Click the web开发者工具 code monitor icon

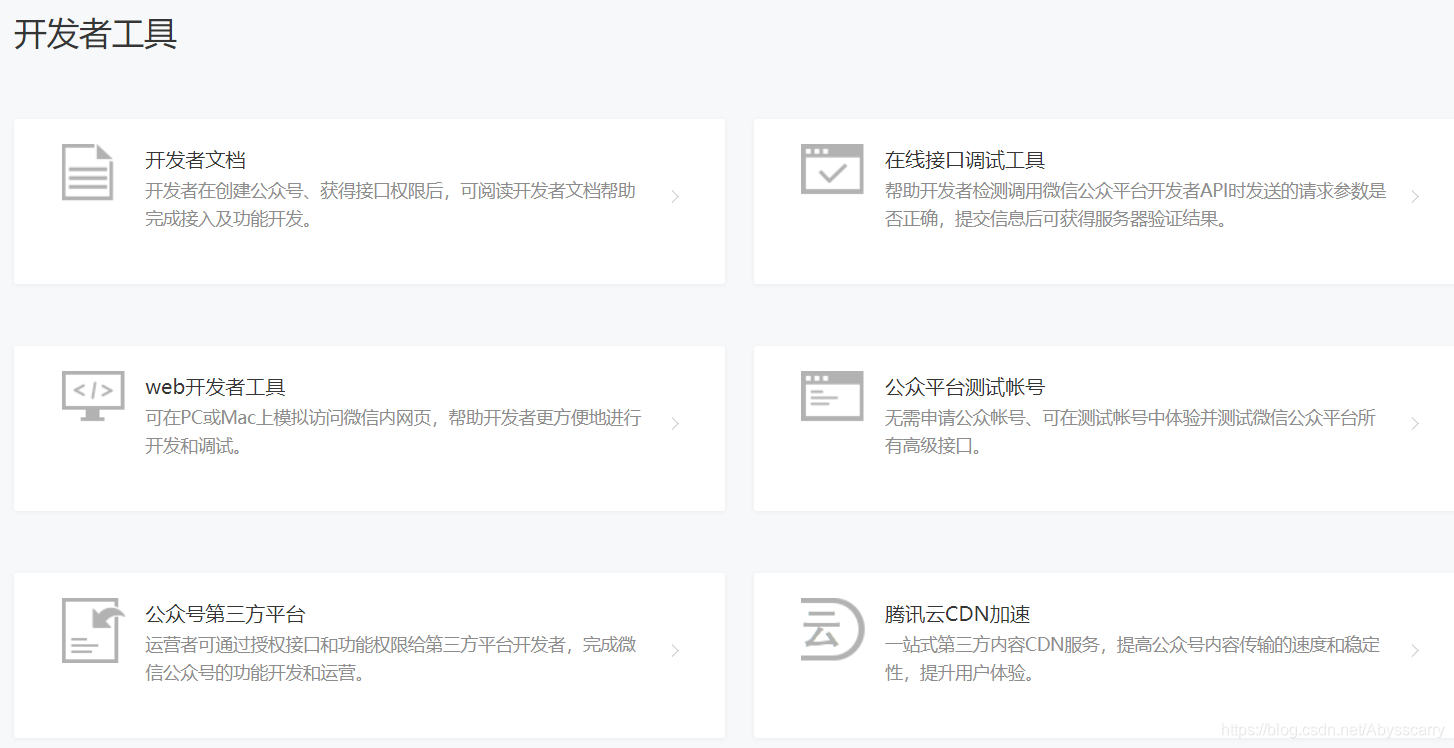pos(91,396)
